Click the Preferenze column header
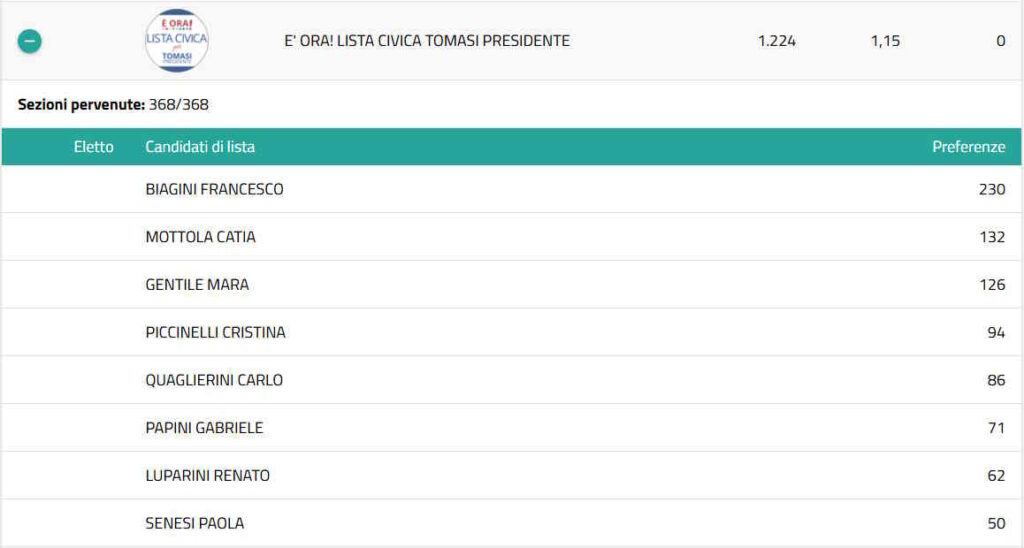1024x548 pixels. pyautogui.click(x=968, y=147)
